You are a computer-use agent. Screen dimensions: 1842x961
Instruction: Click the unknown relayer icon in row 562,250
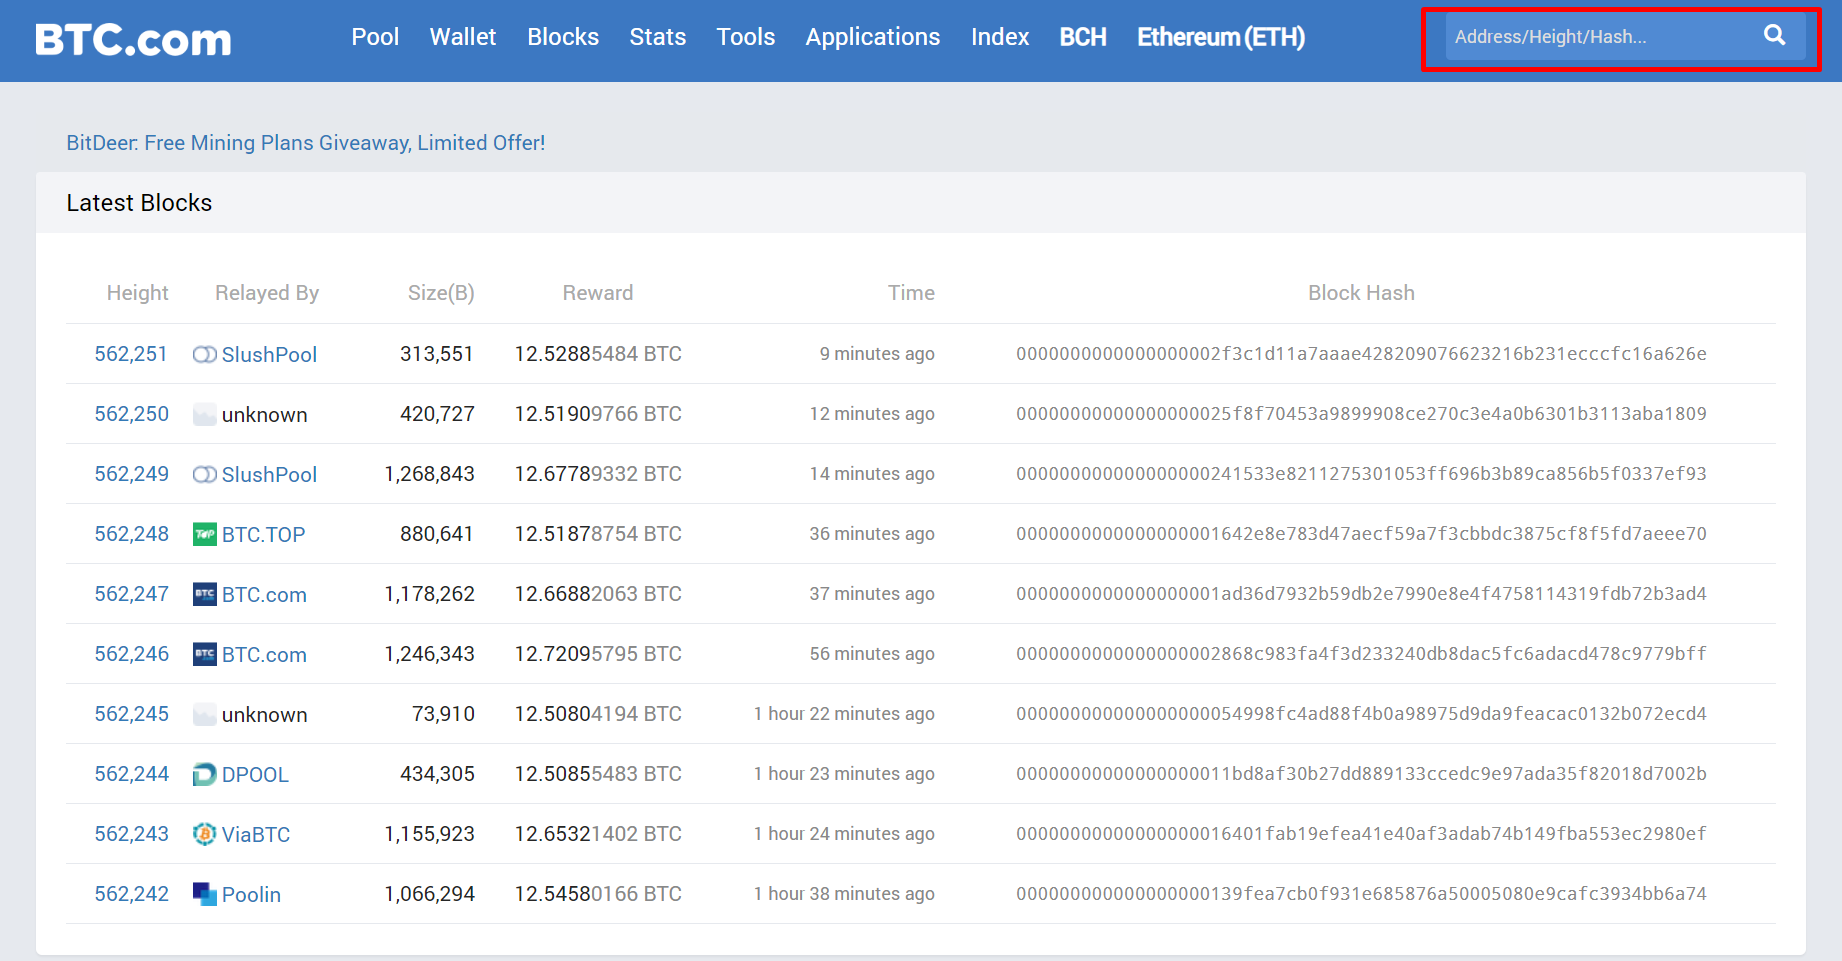pos(204,415)
